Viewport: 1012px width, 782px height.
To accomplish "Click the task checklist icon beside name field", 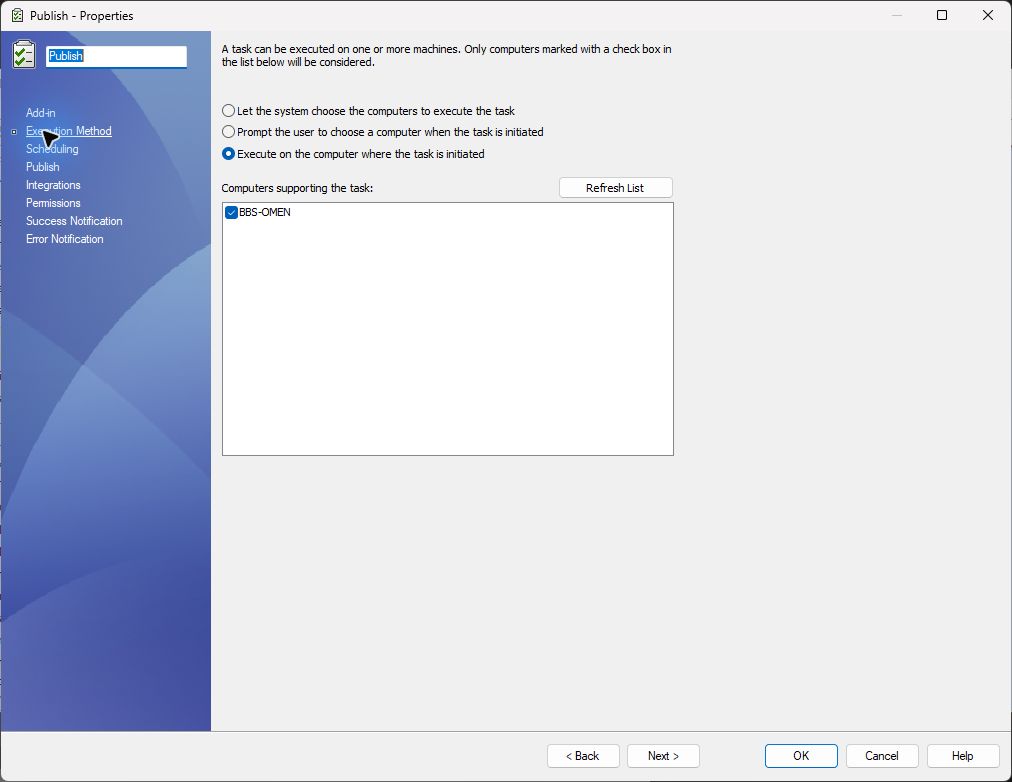I will pyautogui.click(x=24, y=54).
